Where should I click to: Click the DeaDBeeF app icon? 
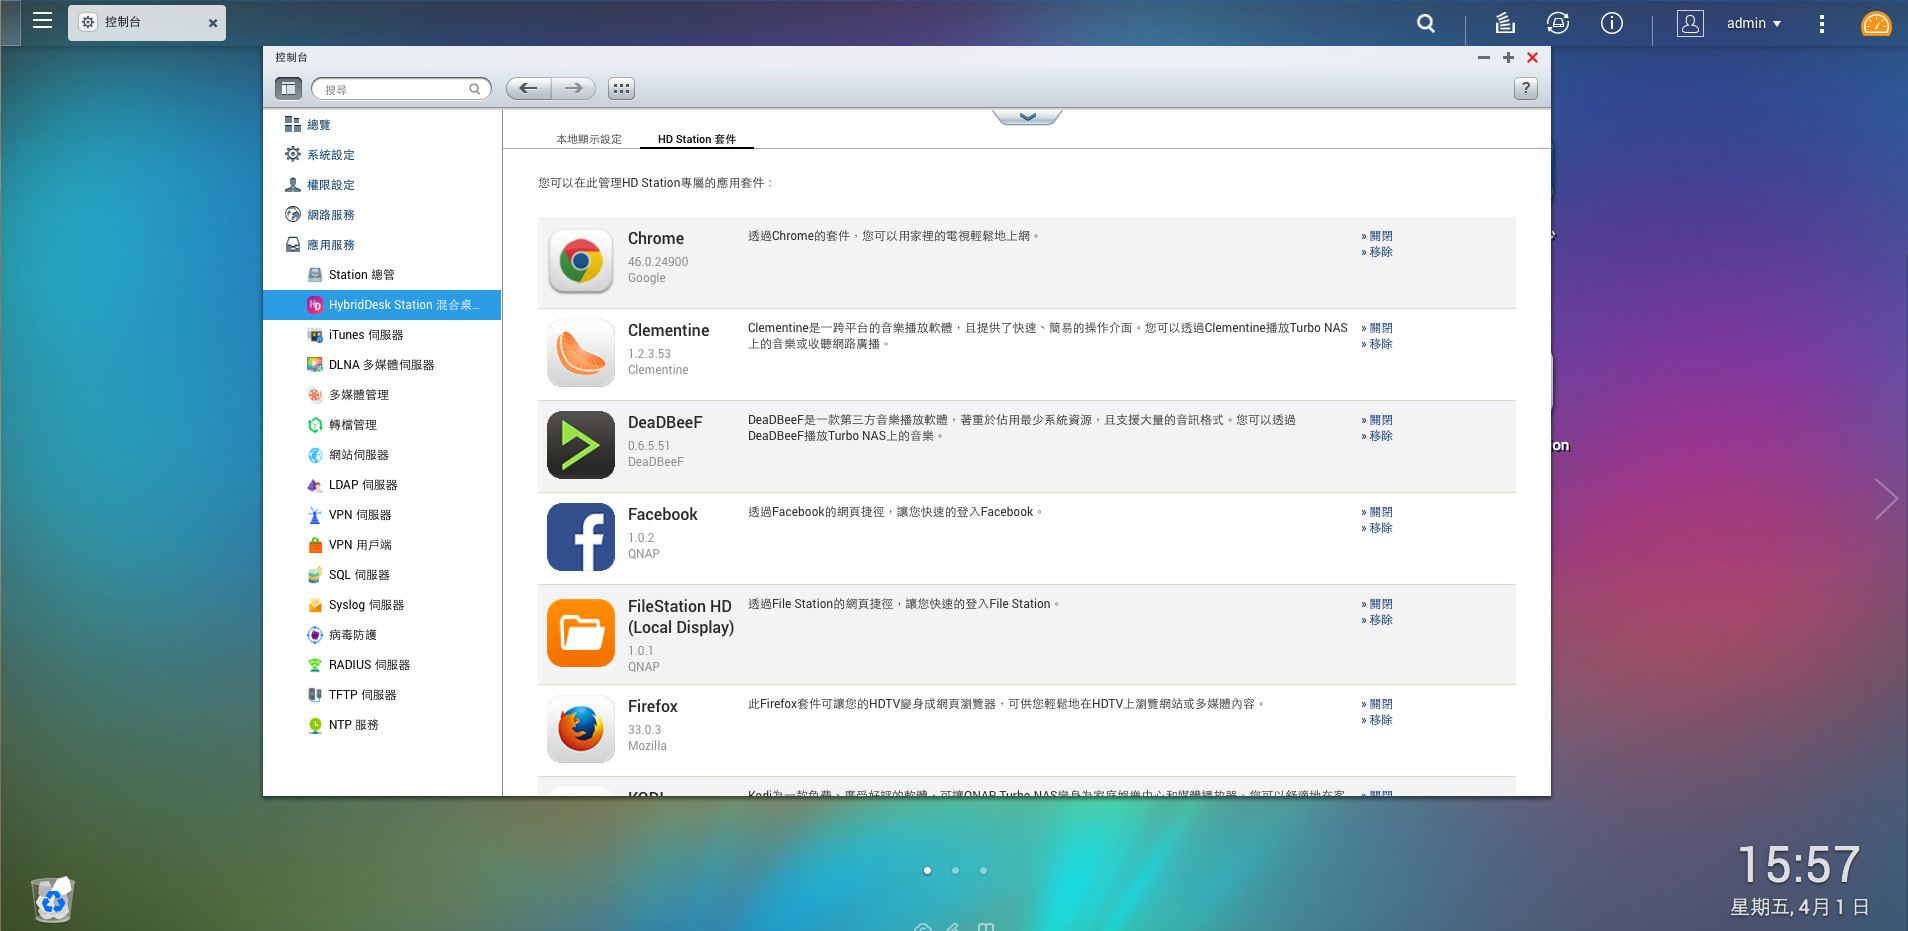pyautogui.click(x=581, y=445)
